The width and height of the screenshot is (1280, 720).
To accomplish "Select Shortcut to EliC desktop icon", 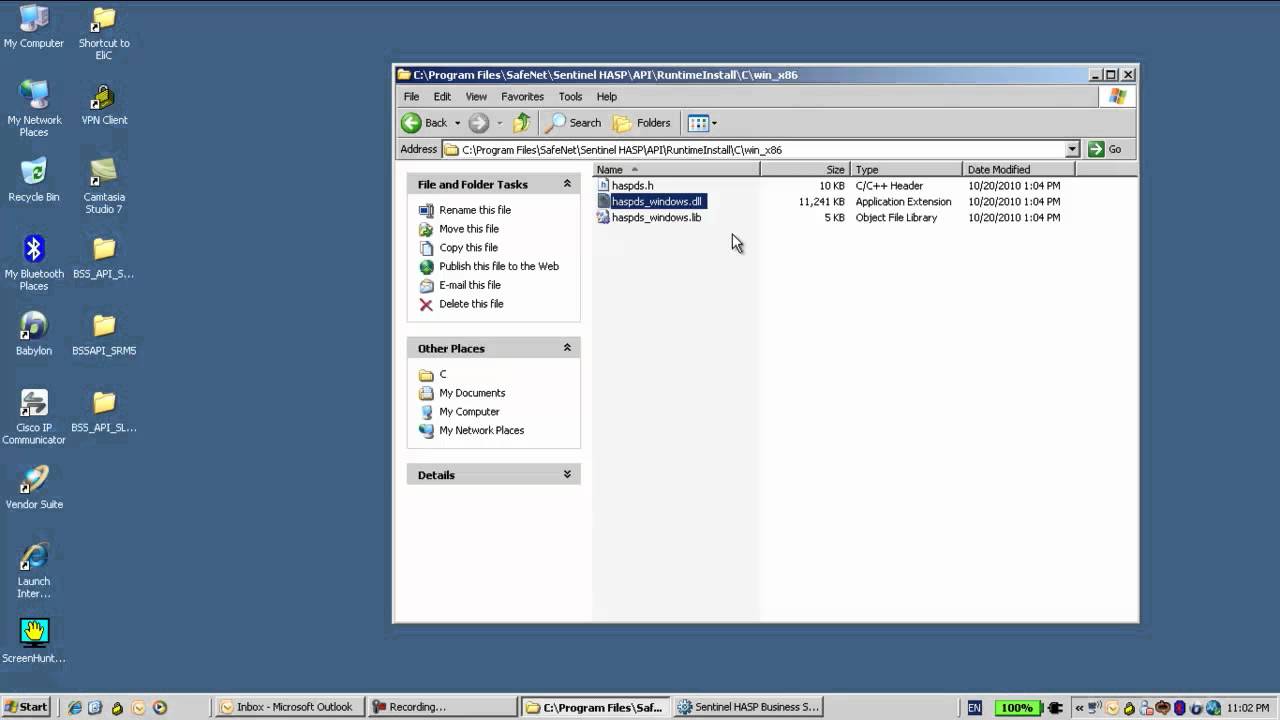I will pos(104,33).
